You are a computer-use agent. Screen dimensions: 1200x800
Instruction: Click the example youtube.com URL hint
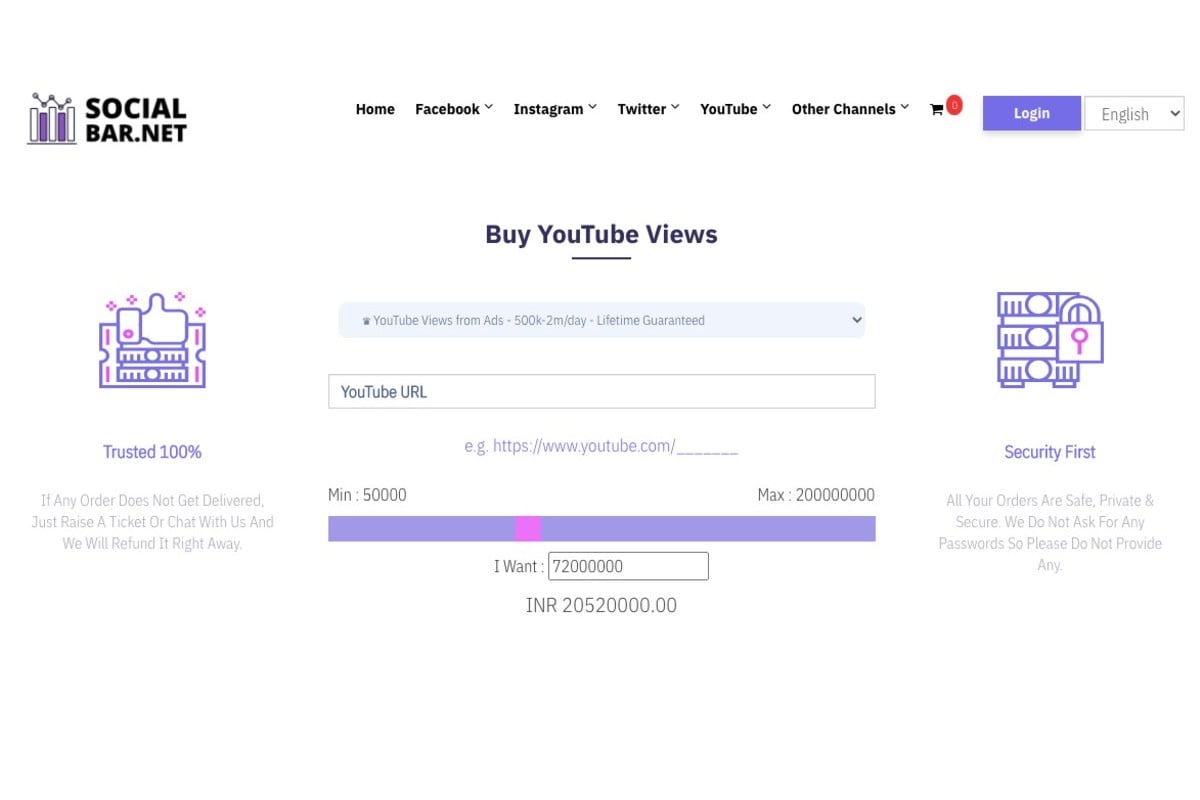pos(601,446)
